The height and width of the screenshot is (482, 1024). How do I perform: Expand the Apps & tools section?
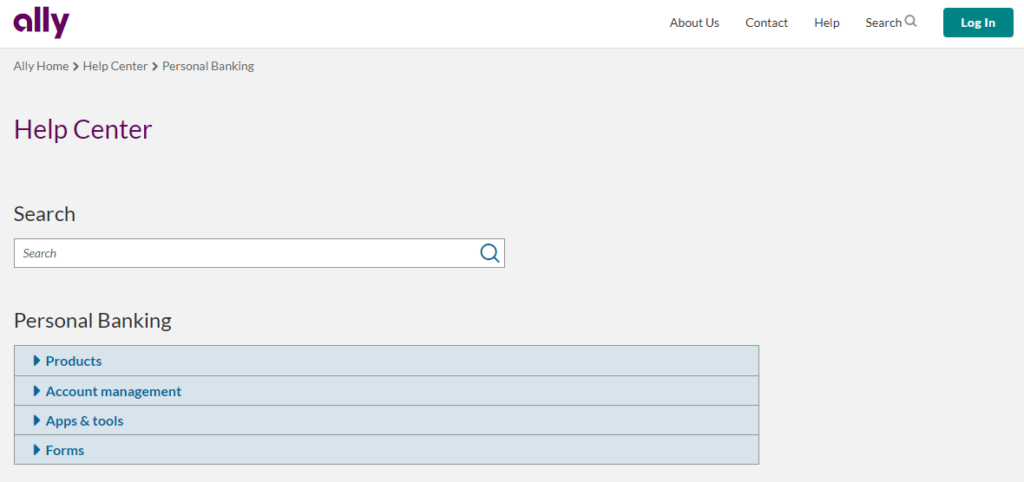pyautogui.click(x=387, y=420)
